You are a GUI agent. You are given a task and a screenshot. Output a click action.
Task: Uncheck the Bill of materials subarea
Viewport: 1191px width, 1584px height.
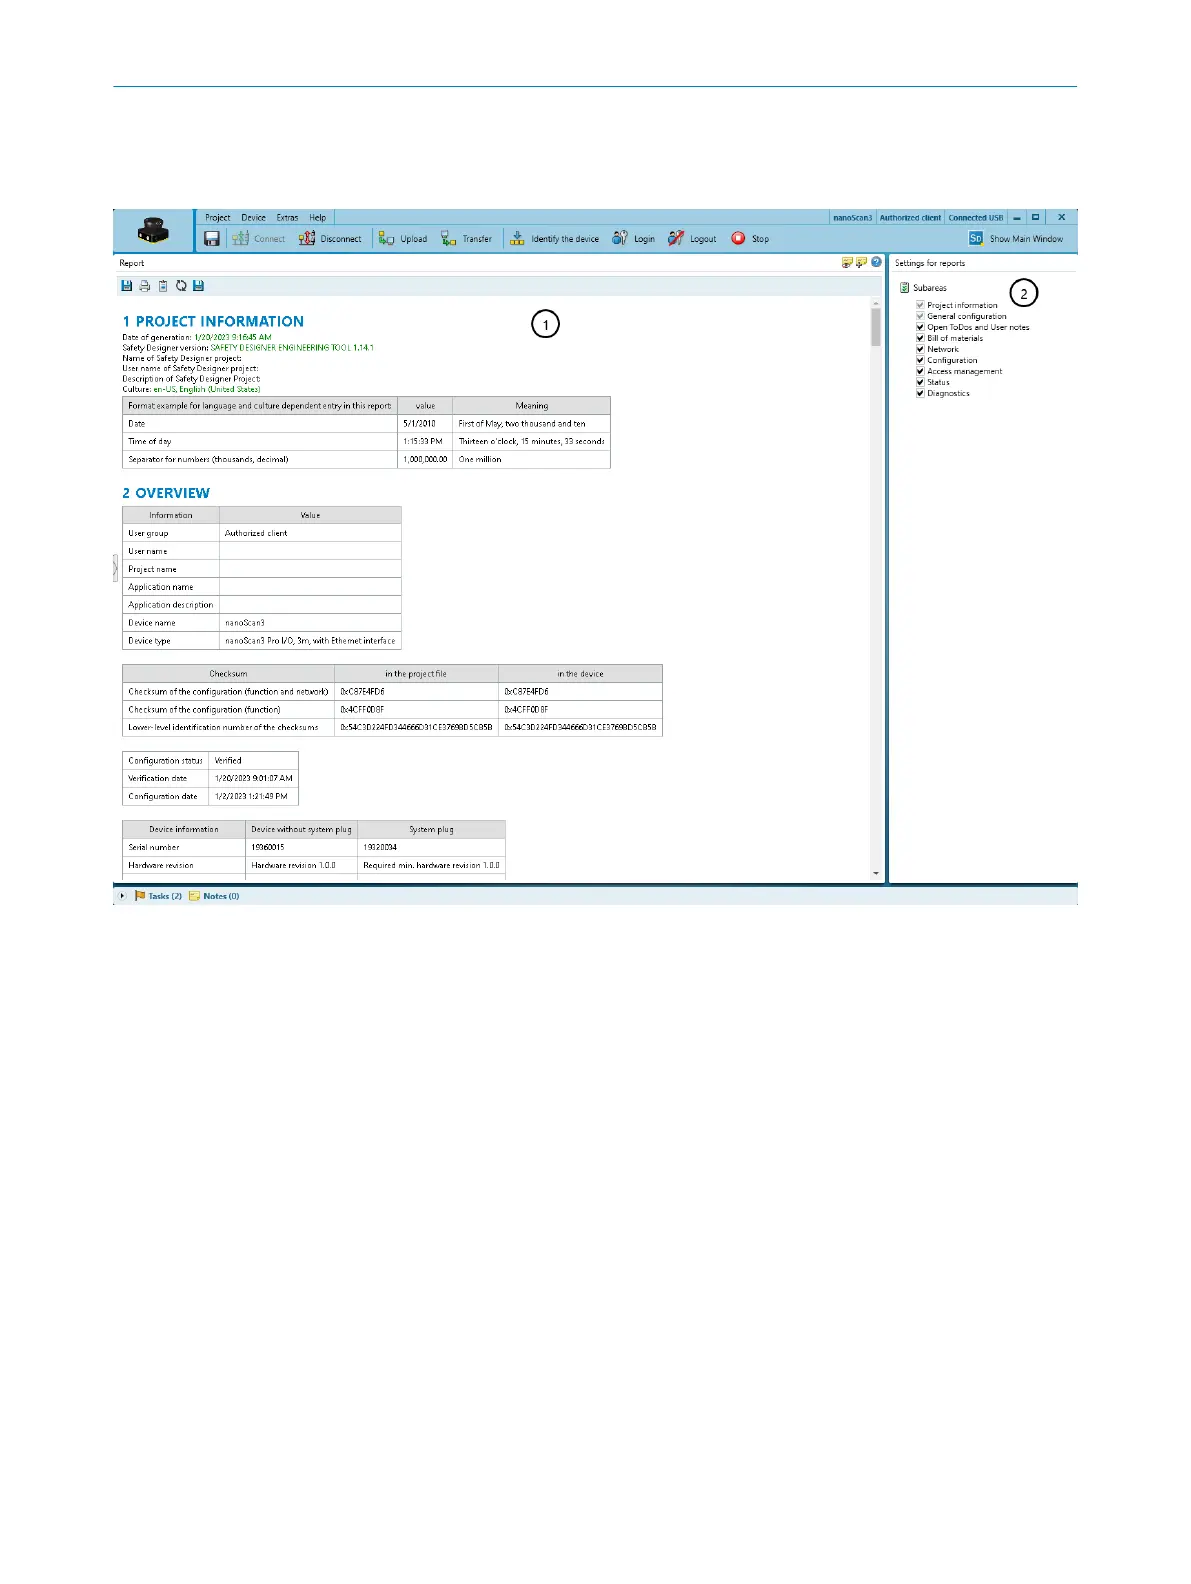920,338
